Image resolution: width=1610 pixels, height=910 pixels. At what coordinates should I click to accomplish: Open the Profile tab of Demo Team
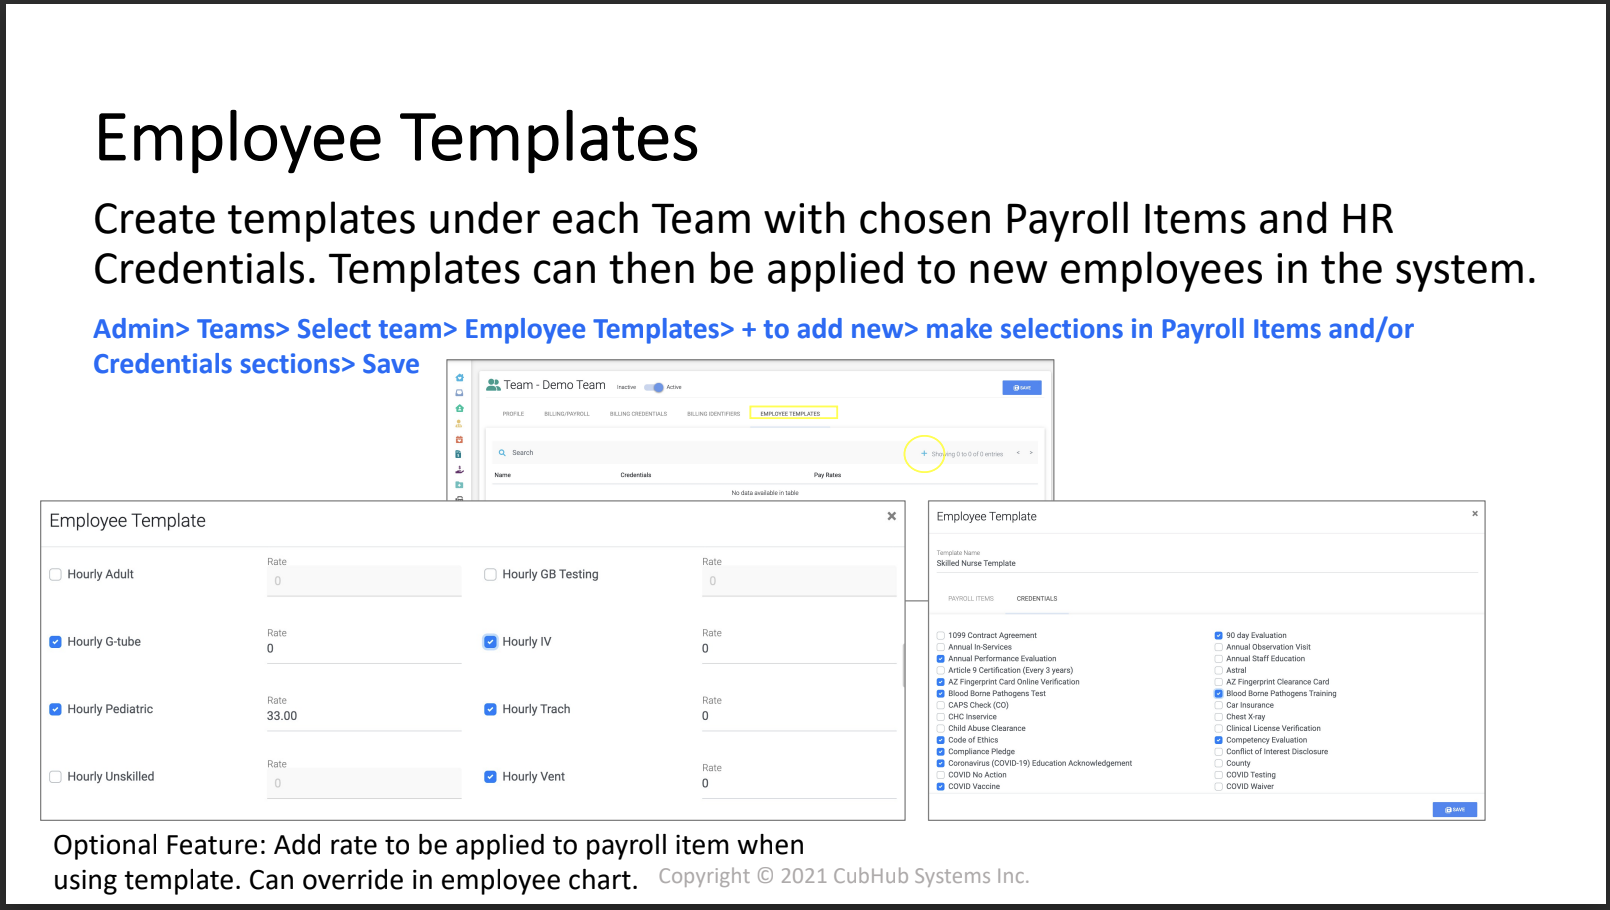(513, 414)
